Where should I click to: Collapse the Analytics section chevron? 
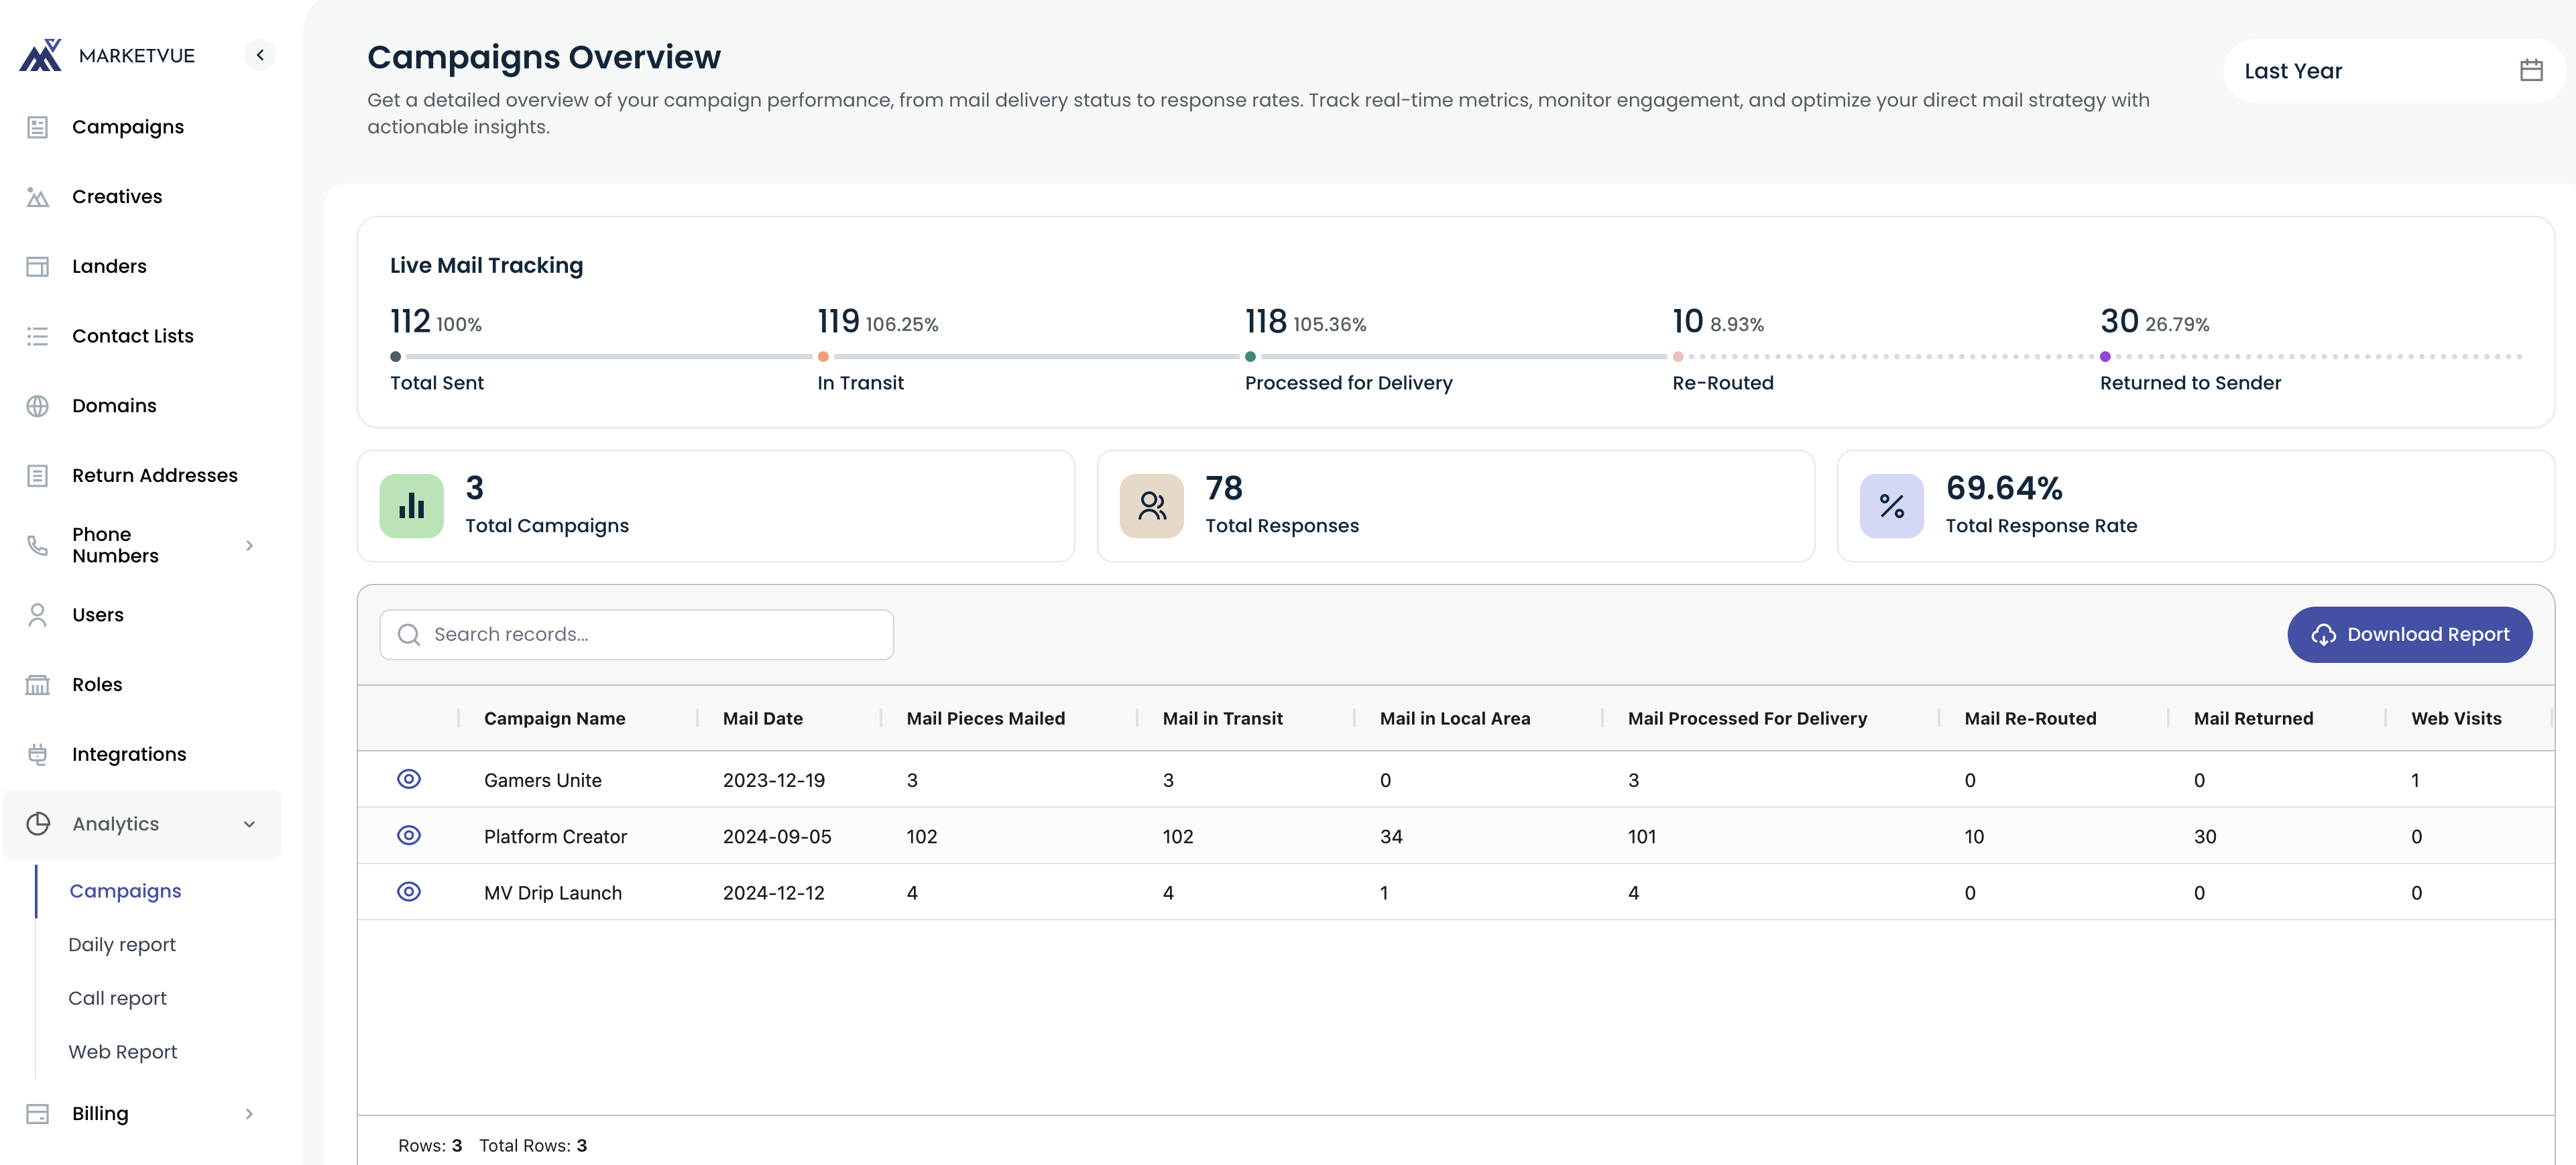click(x=250, y=824)
